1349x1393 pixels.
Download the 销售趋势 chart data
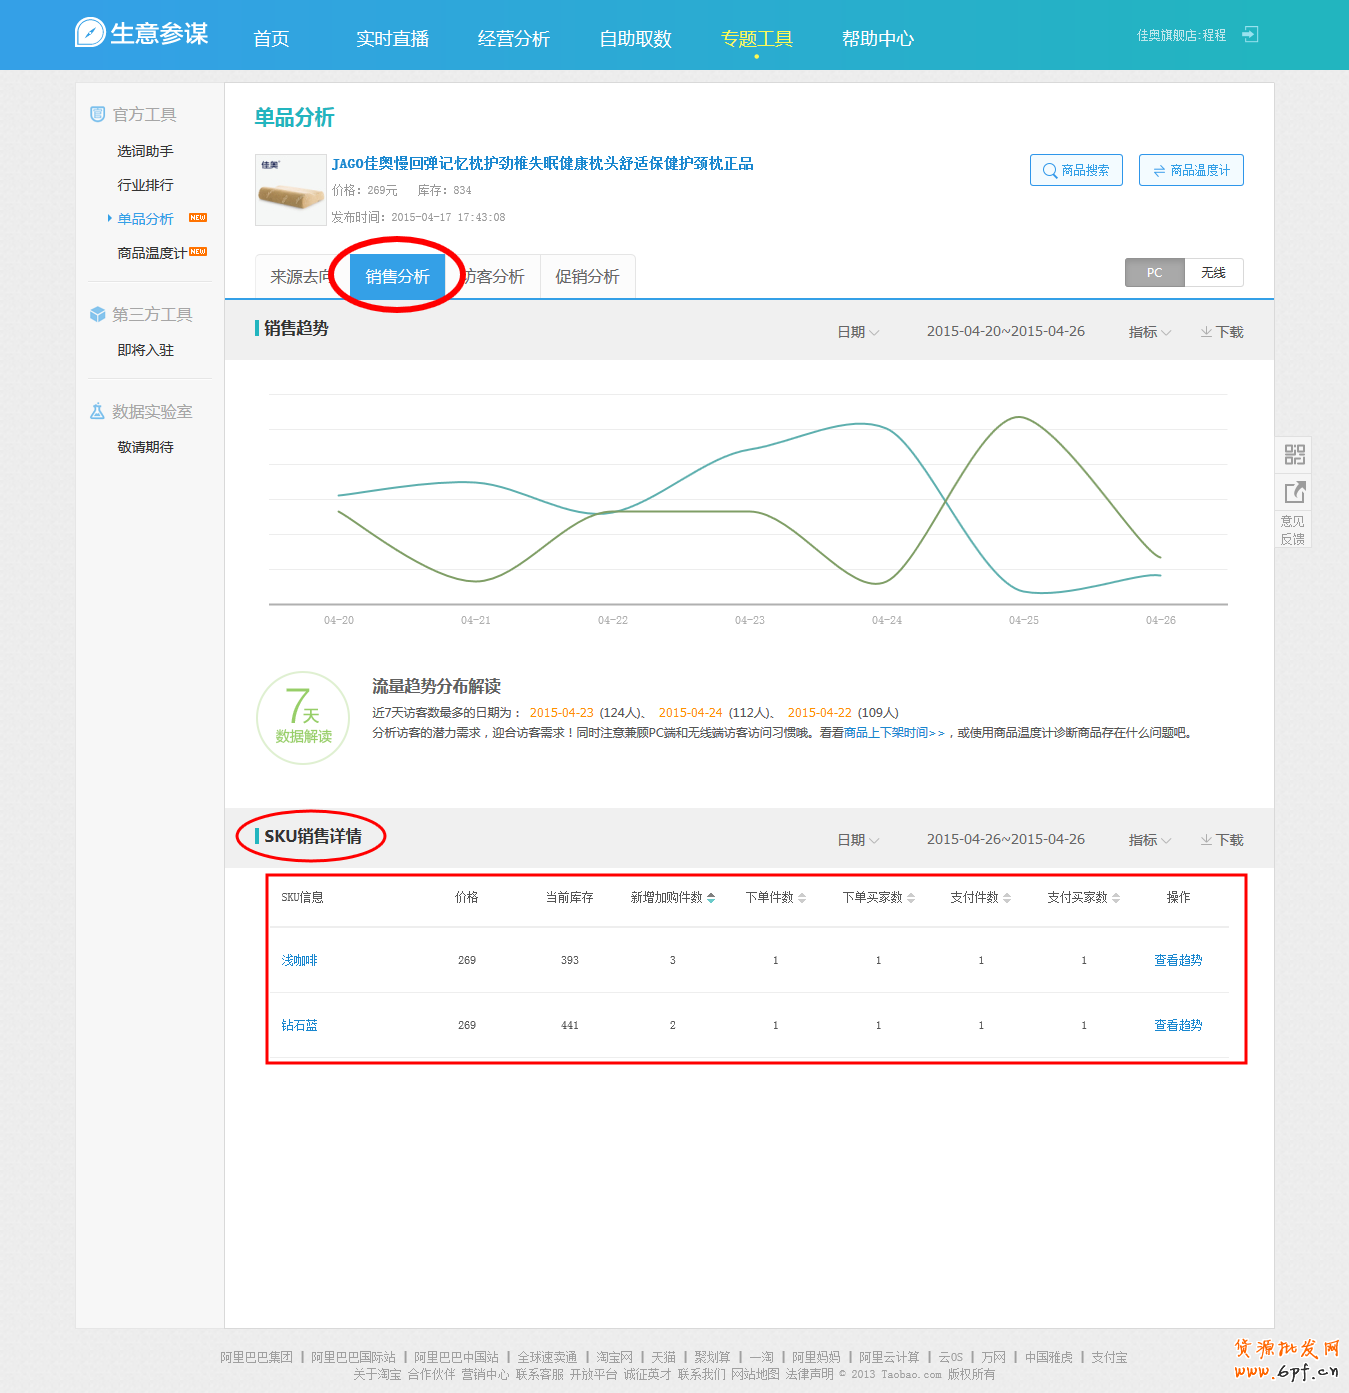tap(1222, 332)
